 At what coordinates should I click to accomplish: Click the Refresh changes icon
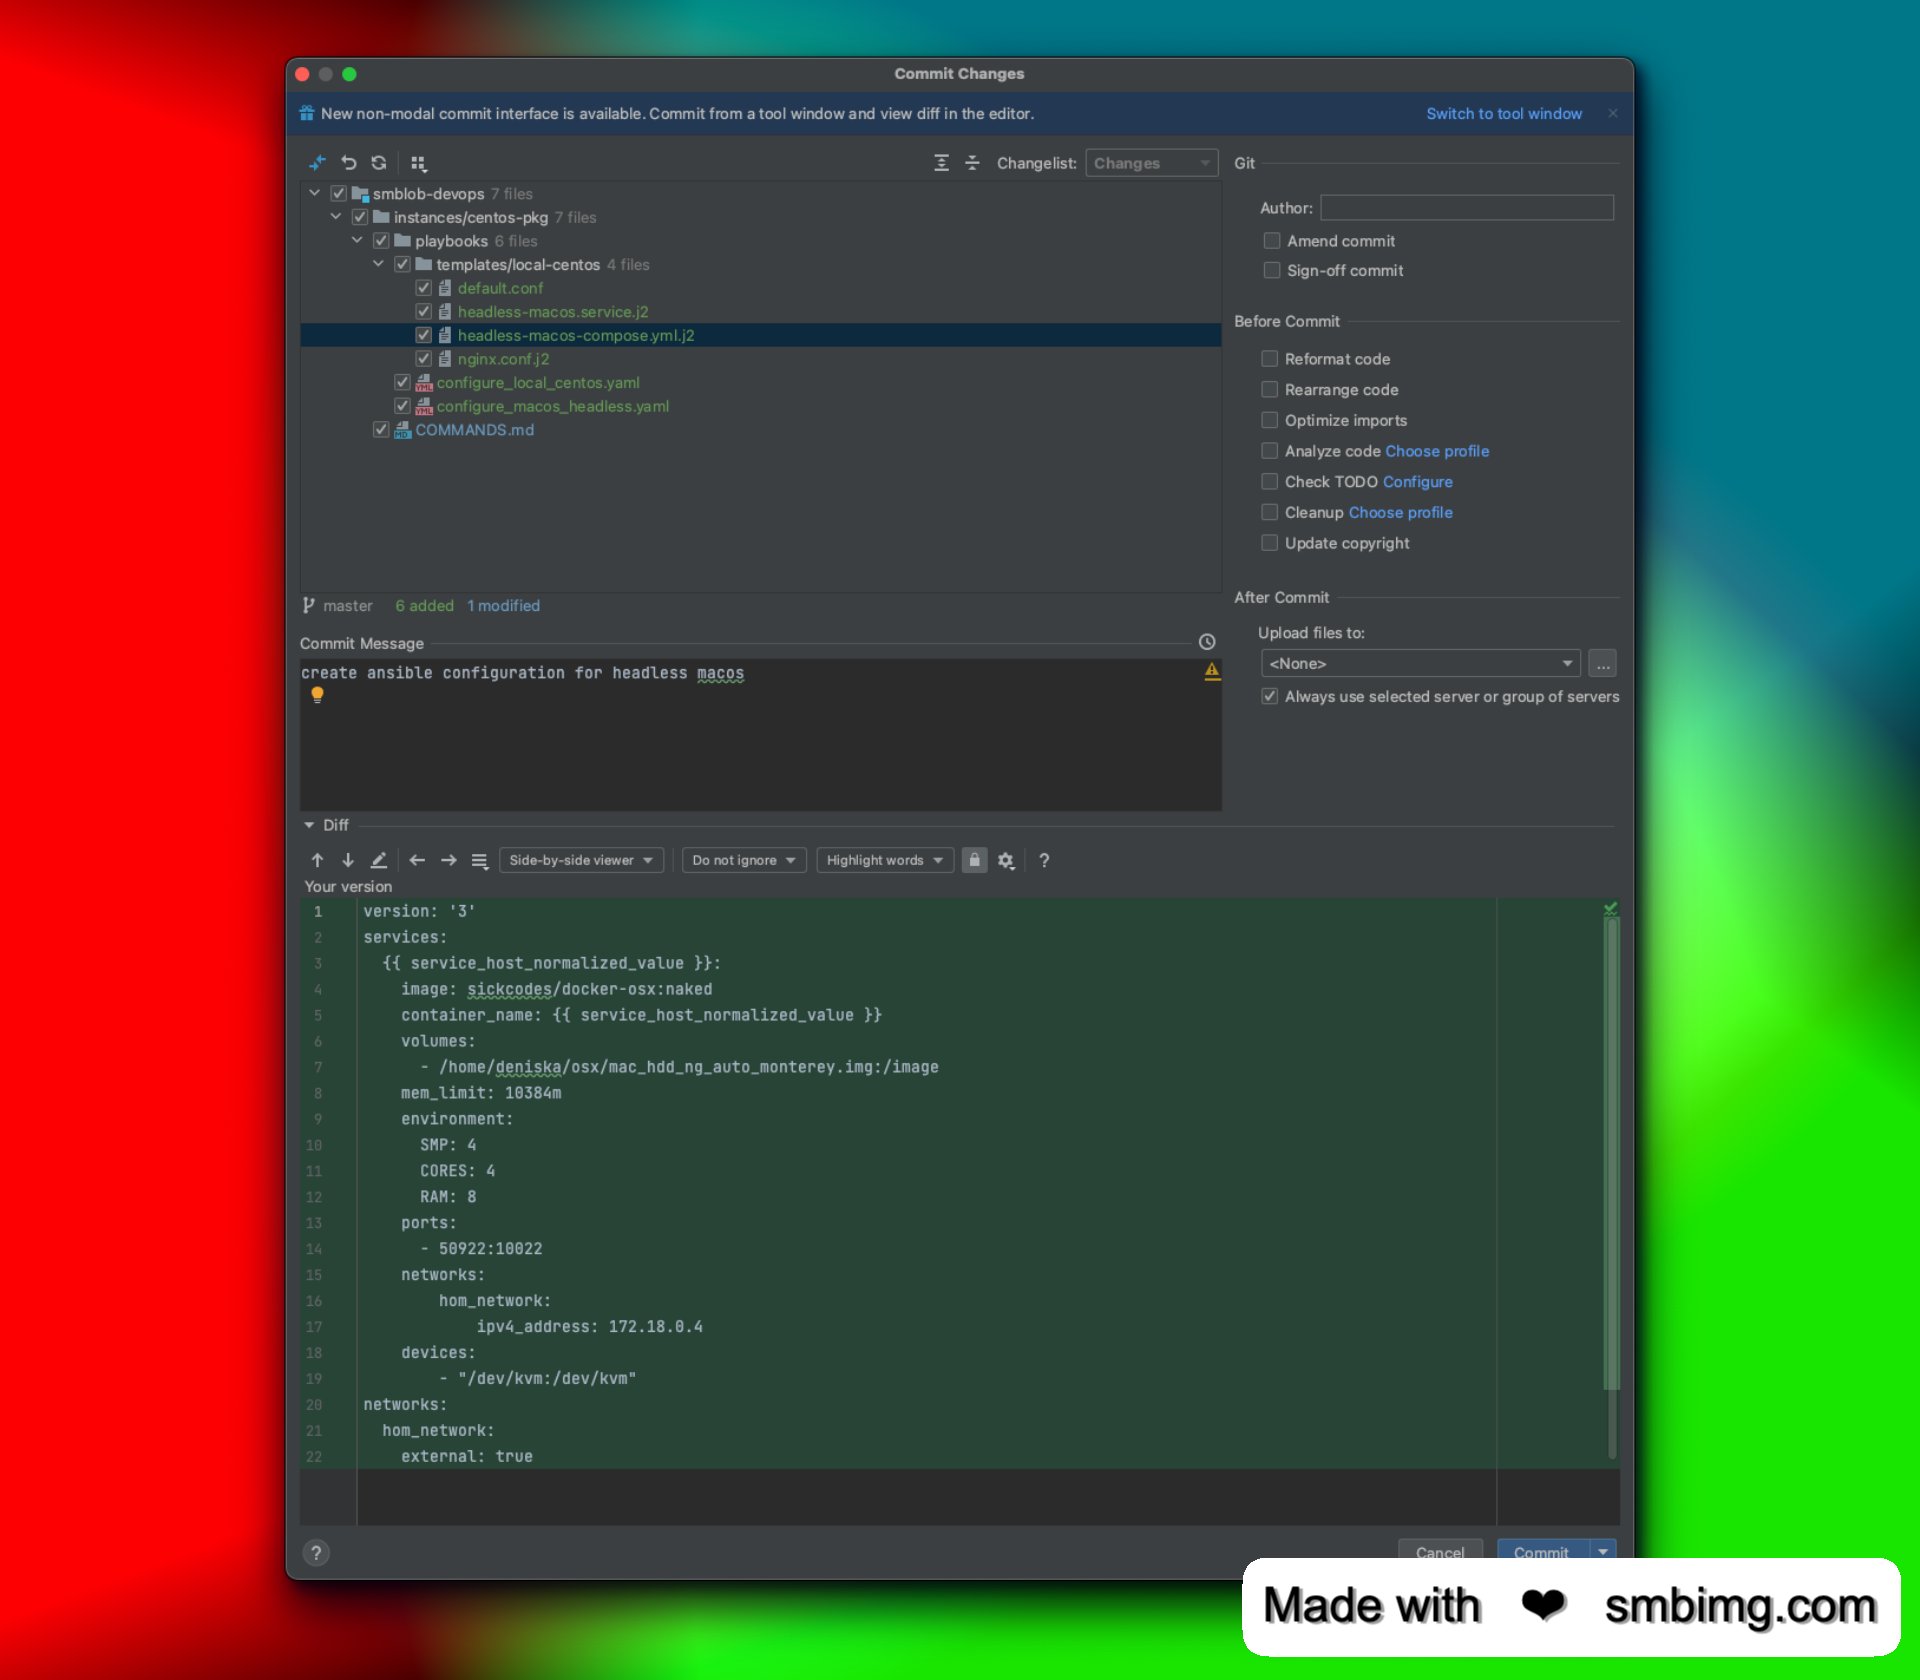point(379,163)
